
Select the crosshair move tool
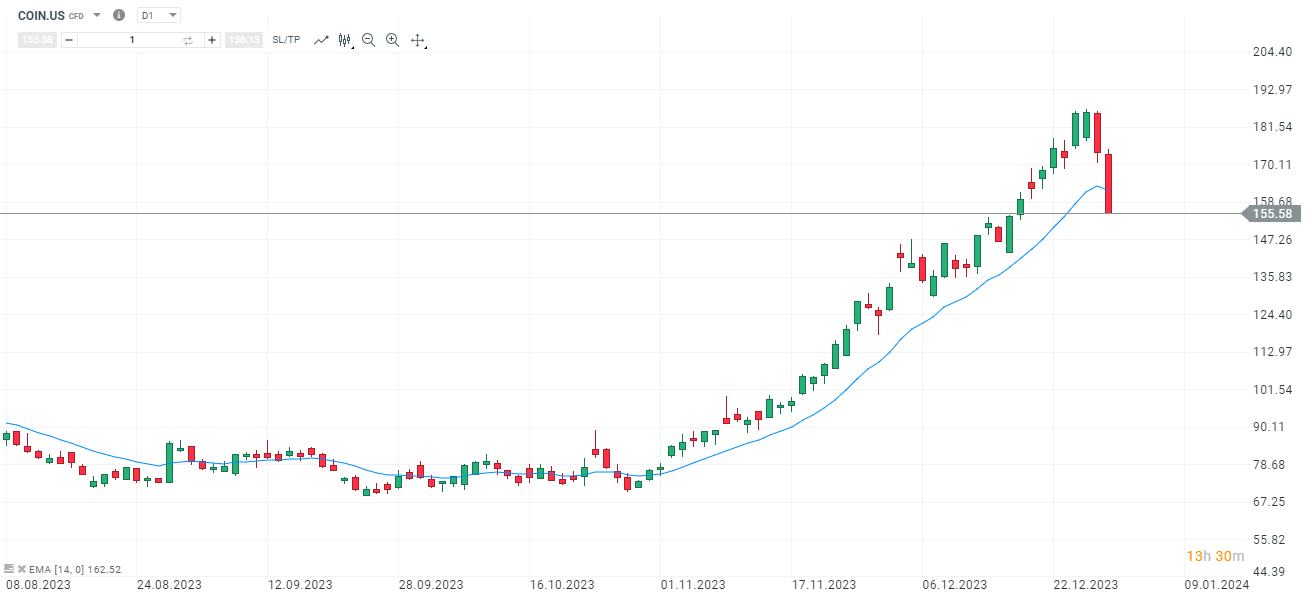pos(418,41)
